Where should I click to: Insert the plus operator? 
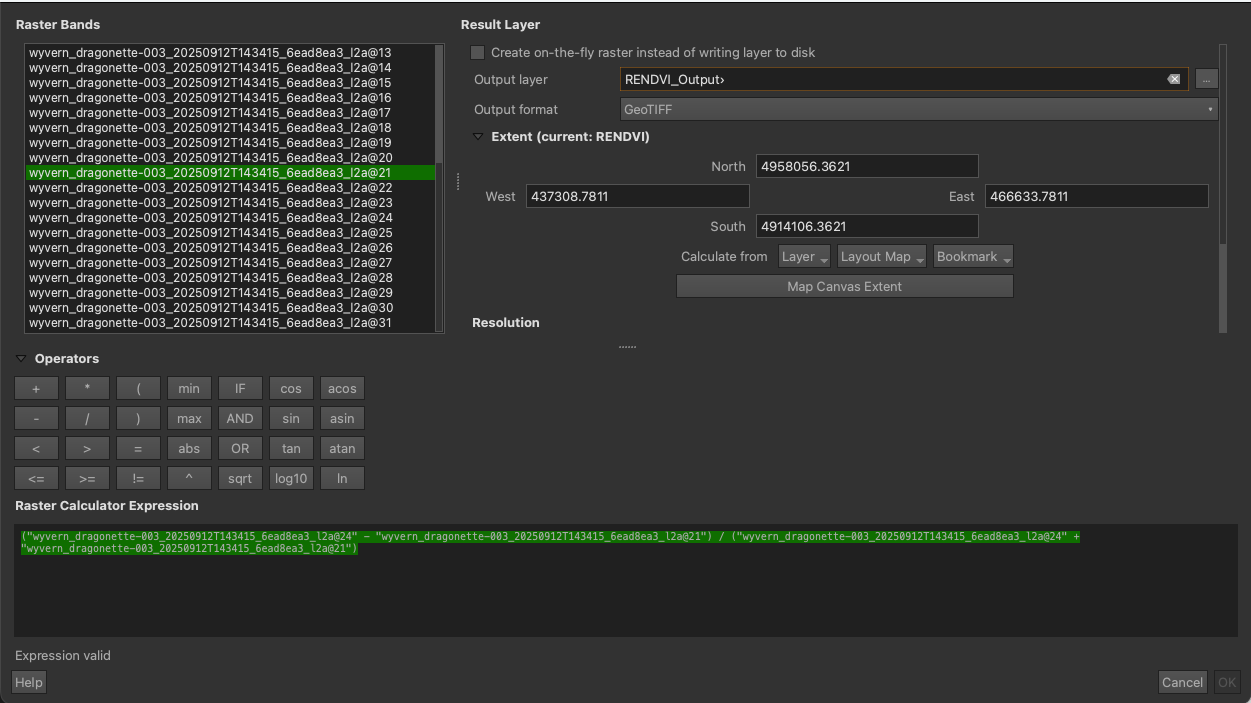point(36,389)
